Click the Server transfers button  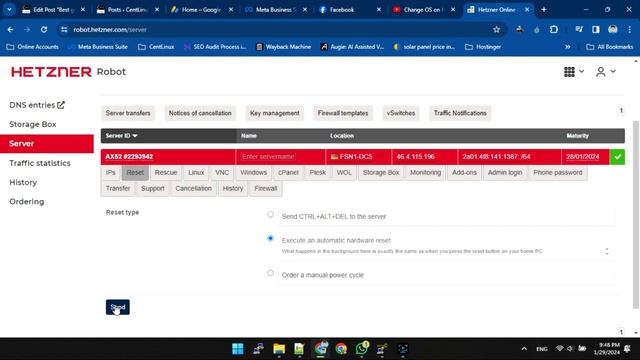[128, 113]
